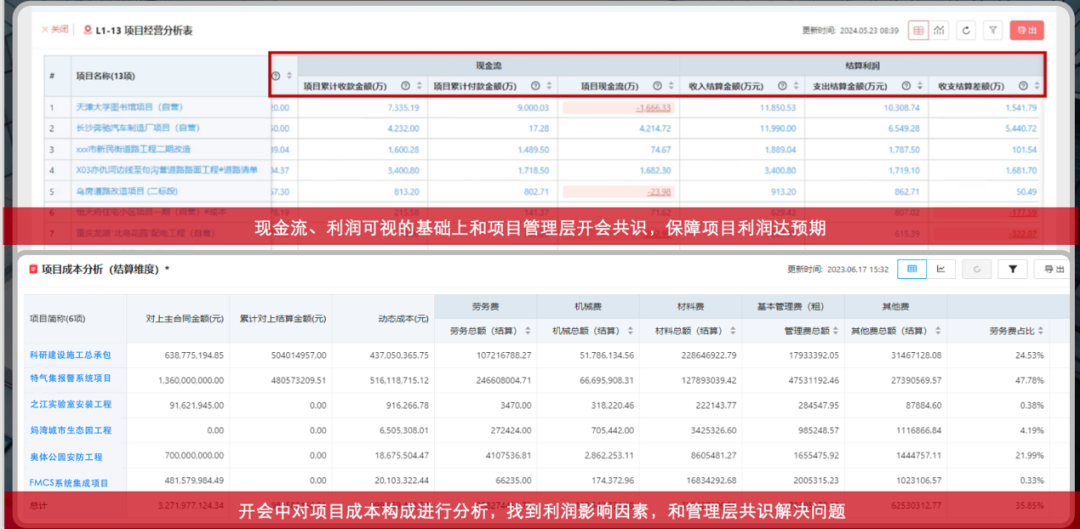This screenshot has width=1080, height=529.
Task: Select the 基本管理费（粗） group header
Action: tap(793, 307)
